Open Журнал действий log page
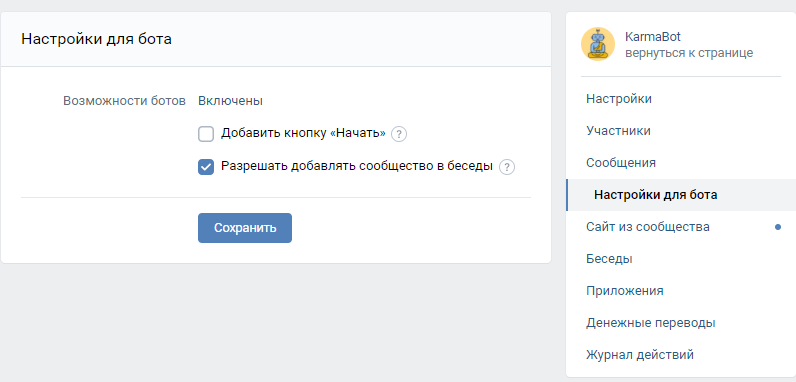Image resolution: width=796 pixels, height=382 pixels. click(681, 355)
